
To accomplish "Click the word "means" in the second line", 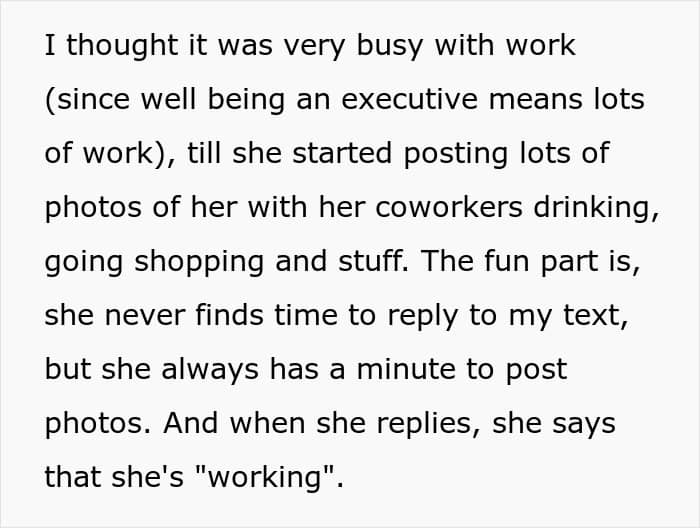I will (x=535, y=100).
